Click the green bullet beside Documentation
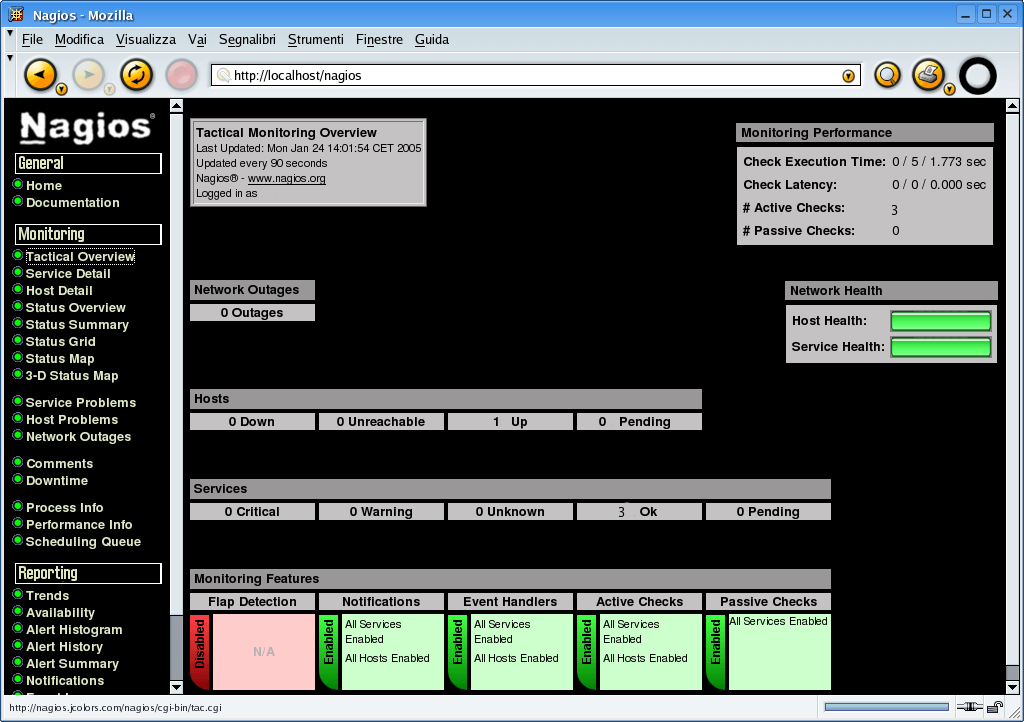This screenshot has width=1024, height=722. click(18, 202)
